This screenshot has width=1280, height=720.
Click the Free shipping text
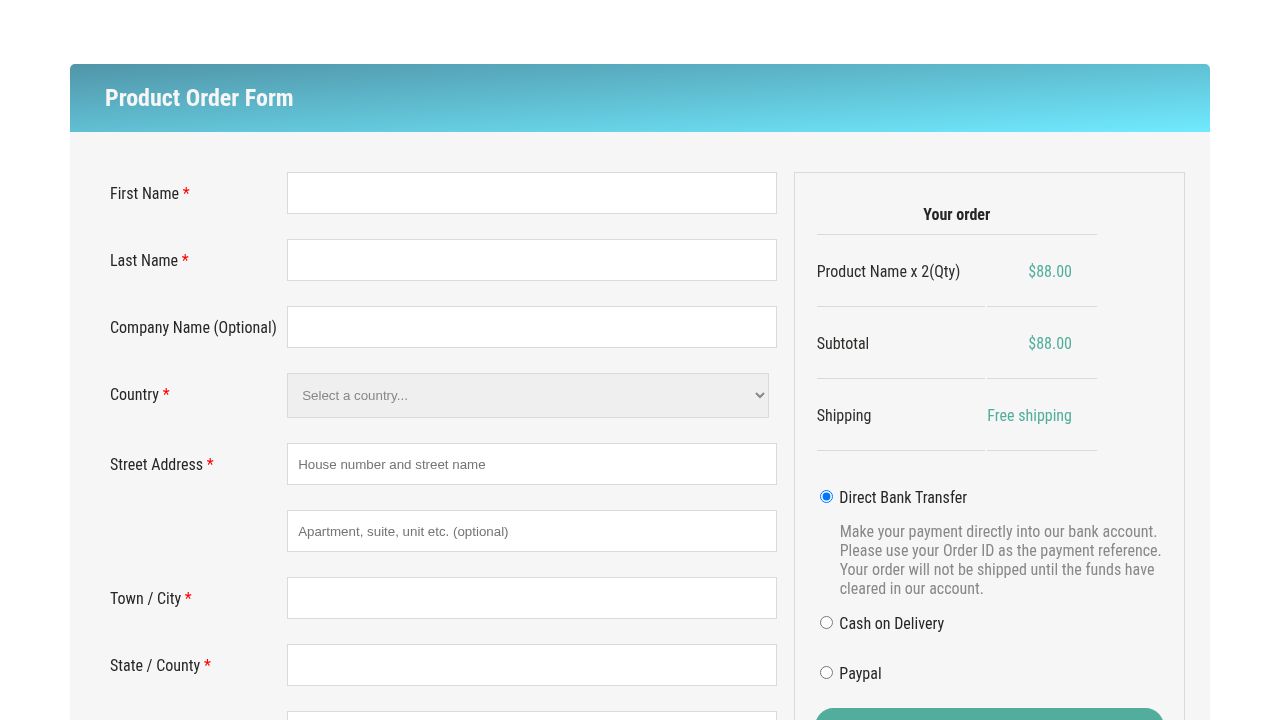coord(1029,415)
